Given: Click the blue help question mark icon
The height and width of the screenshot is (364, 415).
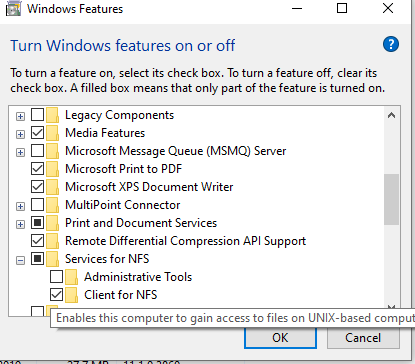Looking at the screenshot, I should pyautogui.click(x=391, y=44).
